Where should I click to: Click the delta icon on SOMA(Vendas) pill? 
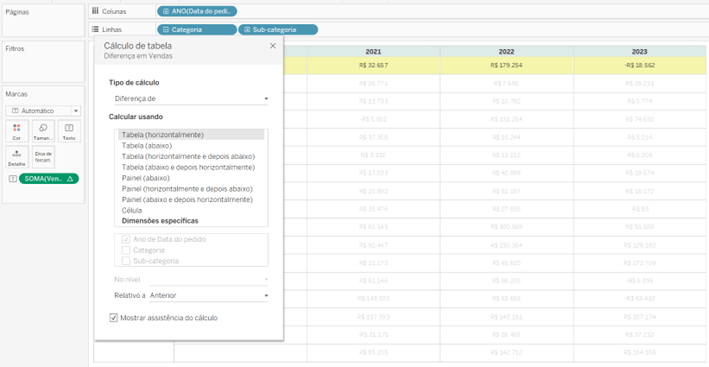coord(70,179)
